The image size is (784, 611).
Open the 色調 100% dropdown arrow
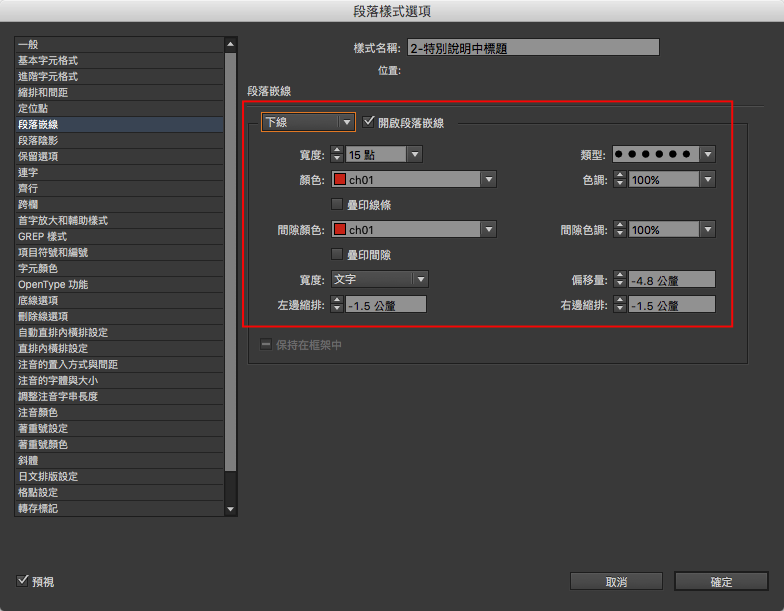coord(708,179)
